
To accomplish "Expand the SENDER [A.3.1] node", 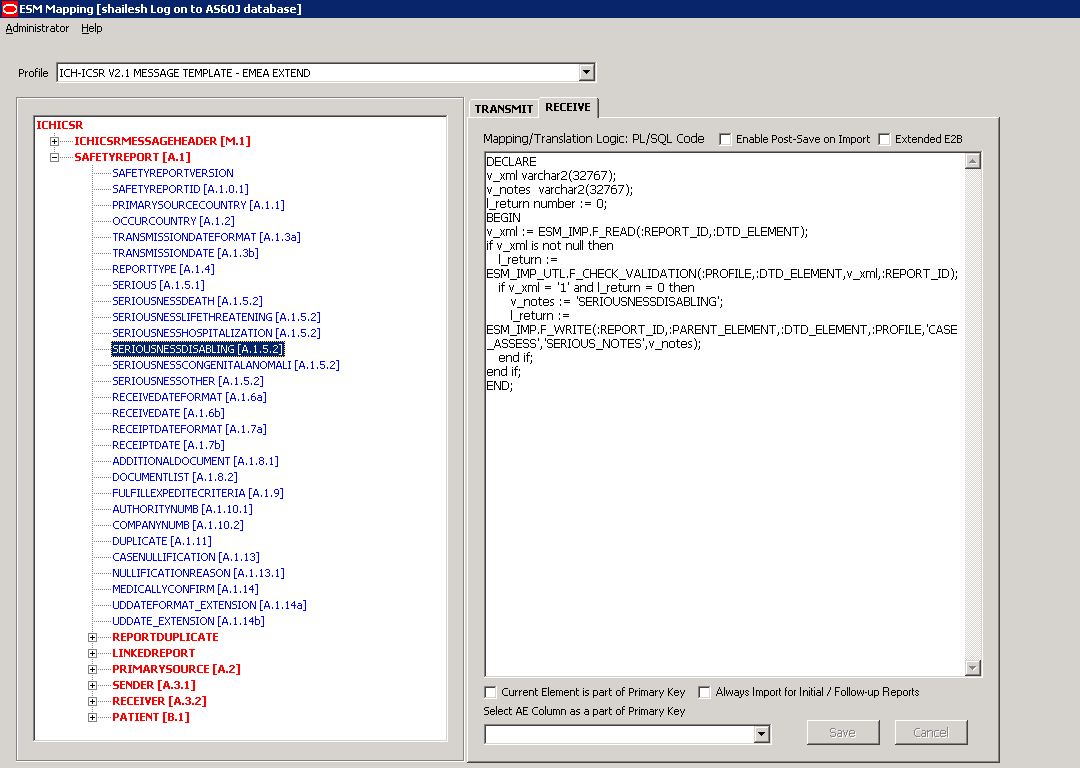I will (92, 685).
